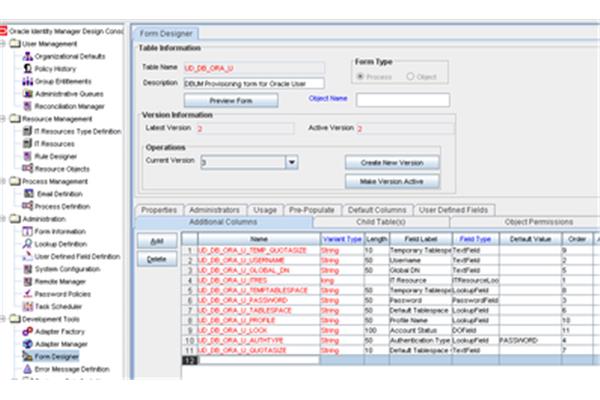Open the Current Version dropdown arrow
The height and width of the screenshot is (400, 600).
coord(292,162)
